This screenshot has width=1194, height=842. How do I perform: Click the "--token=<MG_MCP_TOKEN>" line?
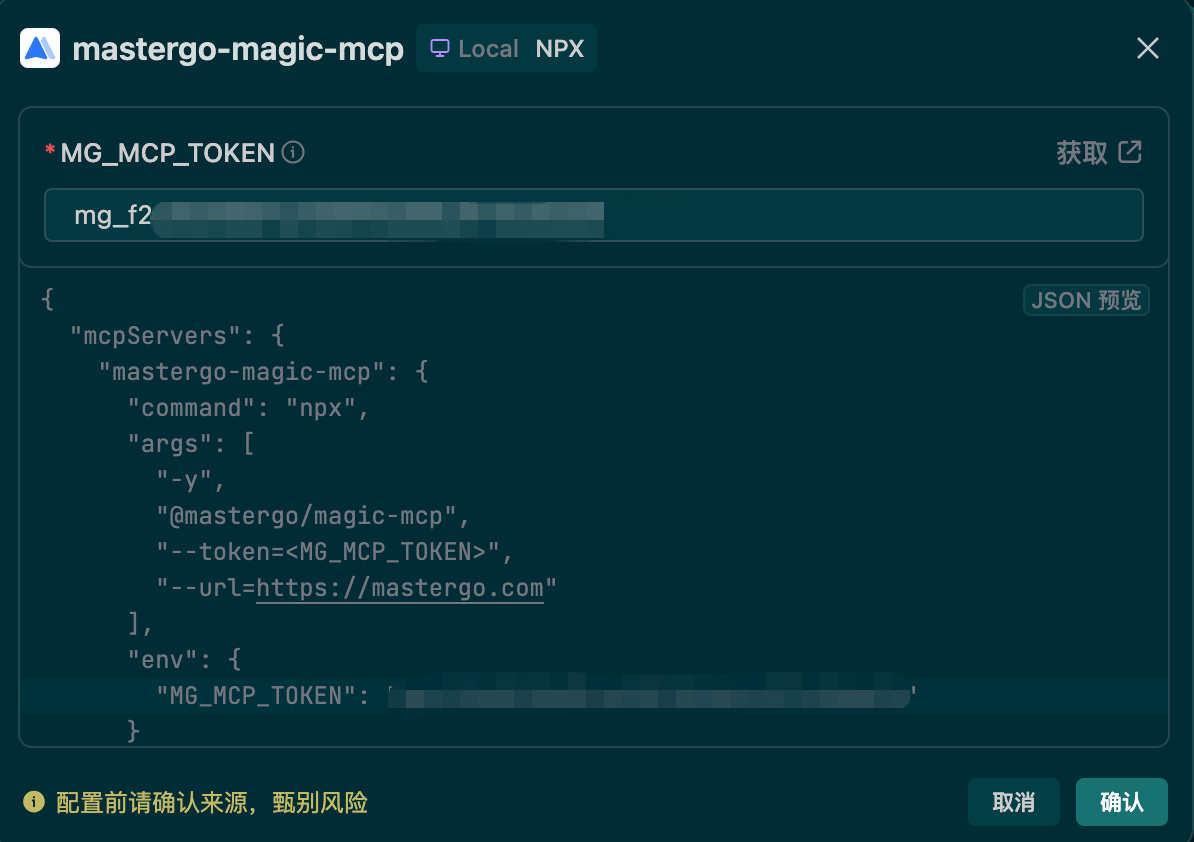click(x=334, y=551)
